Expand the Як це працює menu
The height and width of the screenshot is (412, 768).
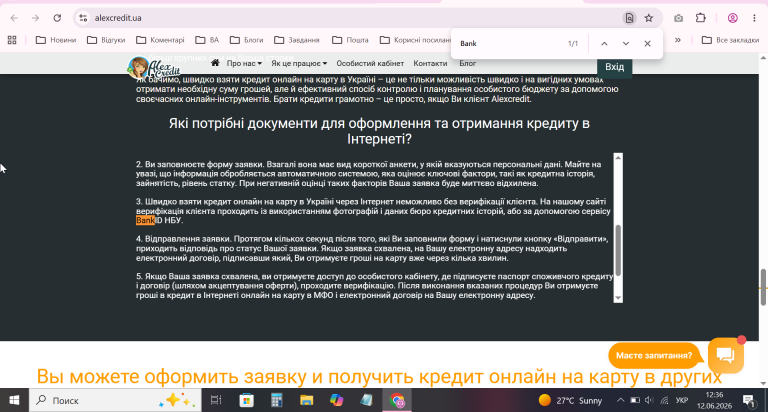pyautogui.click(x=299, y=64)
